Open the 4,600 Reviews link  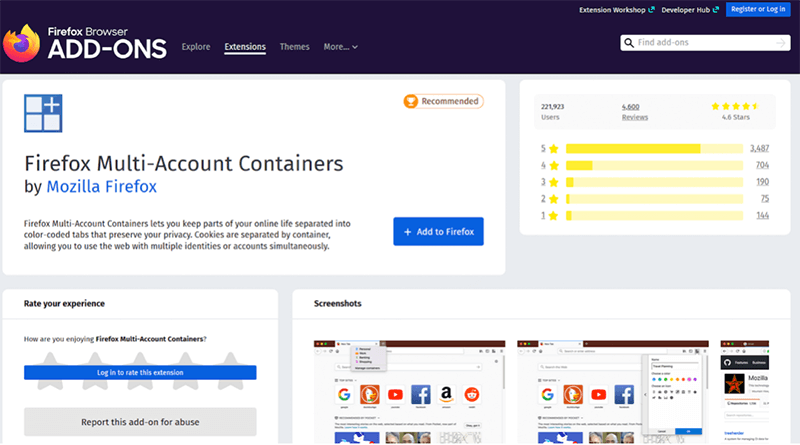635,112
